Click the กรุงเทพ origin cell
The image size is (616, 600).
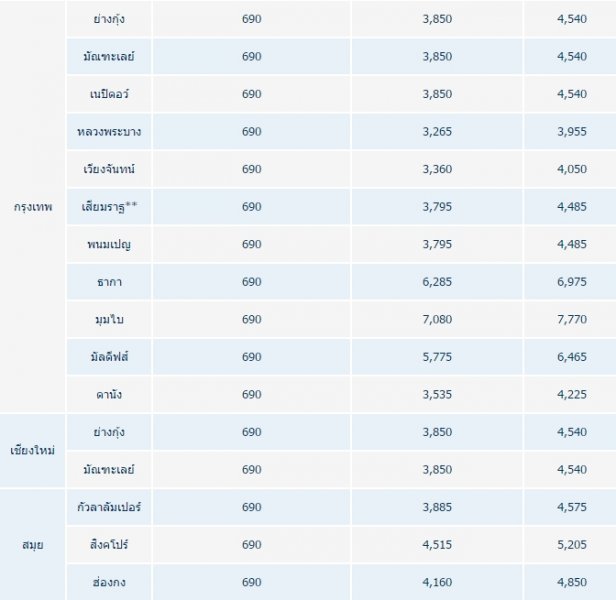click(34, 207)
